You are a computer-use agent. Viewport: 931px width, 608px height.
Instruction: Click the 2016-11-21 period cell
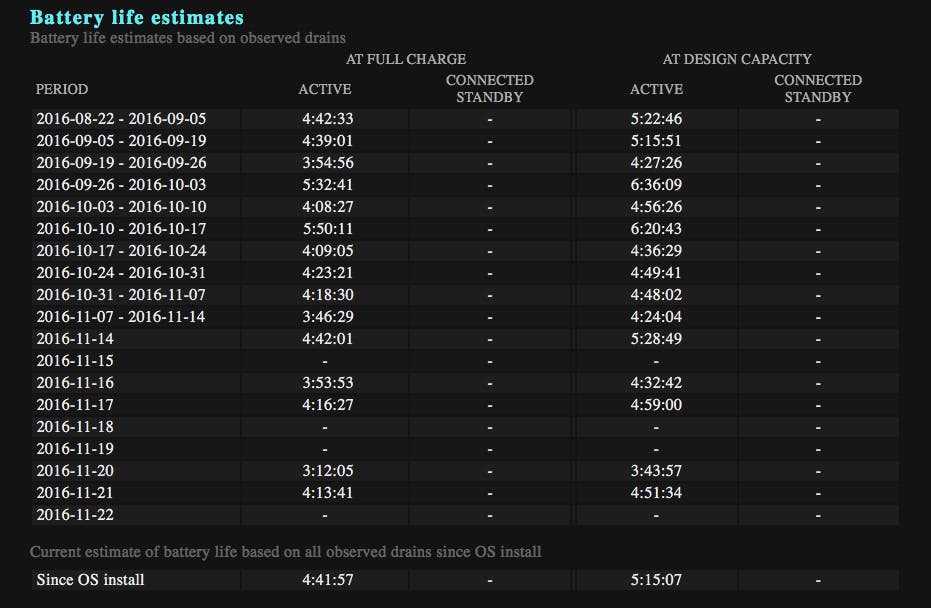pyautogui.click(x=75, y=493)
